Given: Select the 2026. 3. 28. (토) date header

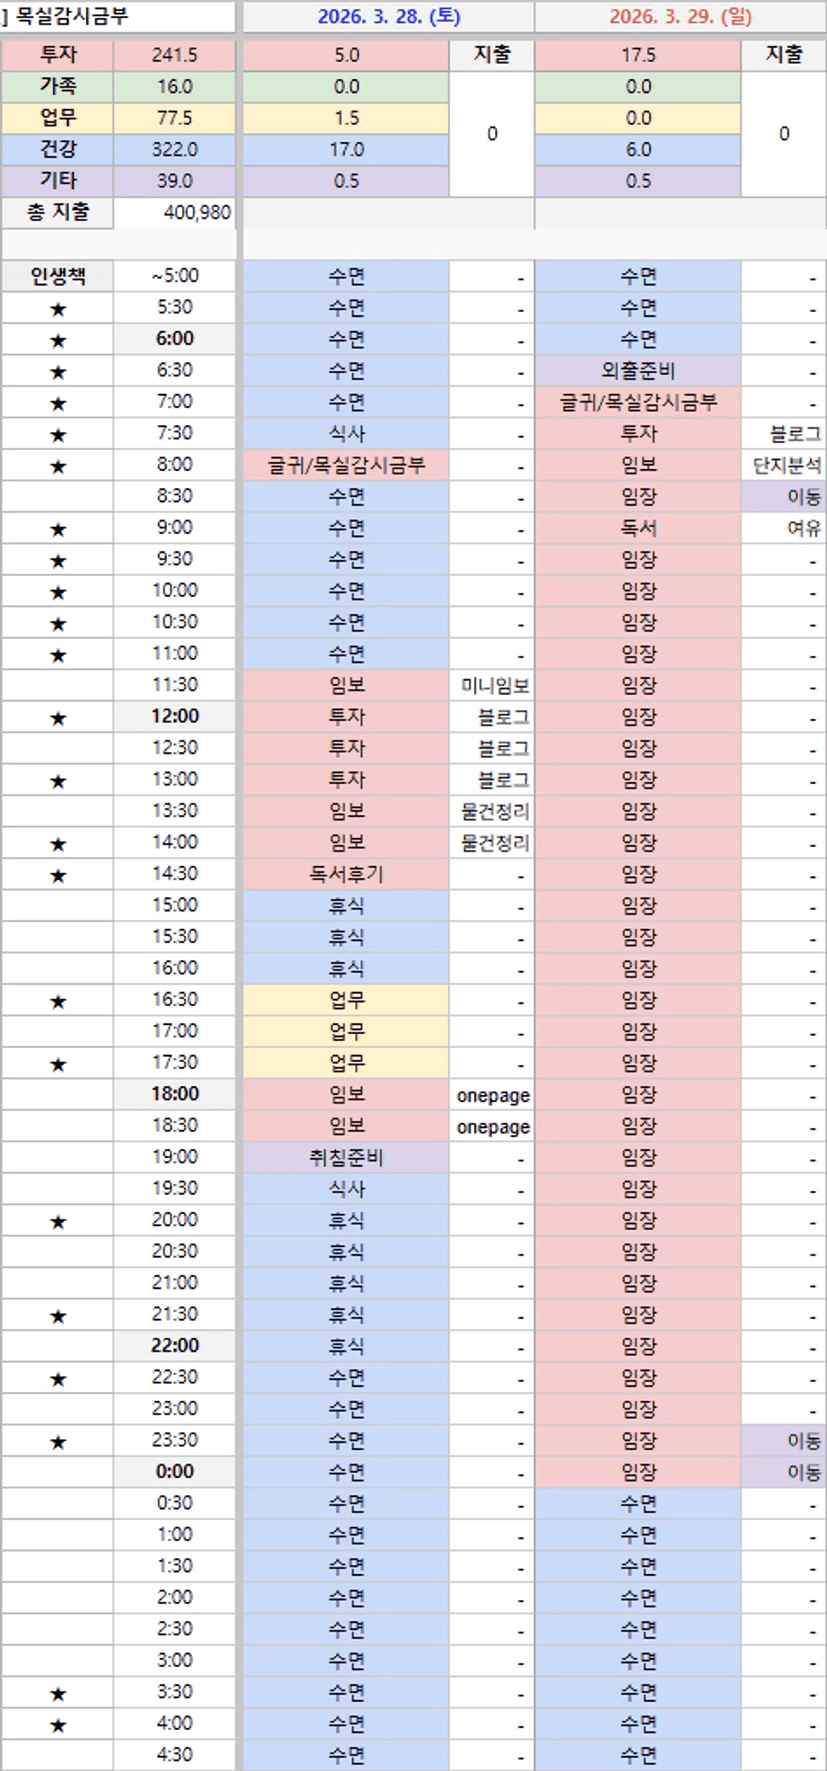Looking at the screenshot, I should 389,17.
